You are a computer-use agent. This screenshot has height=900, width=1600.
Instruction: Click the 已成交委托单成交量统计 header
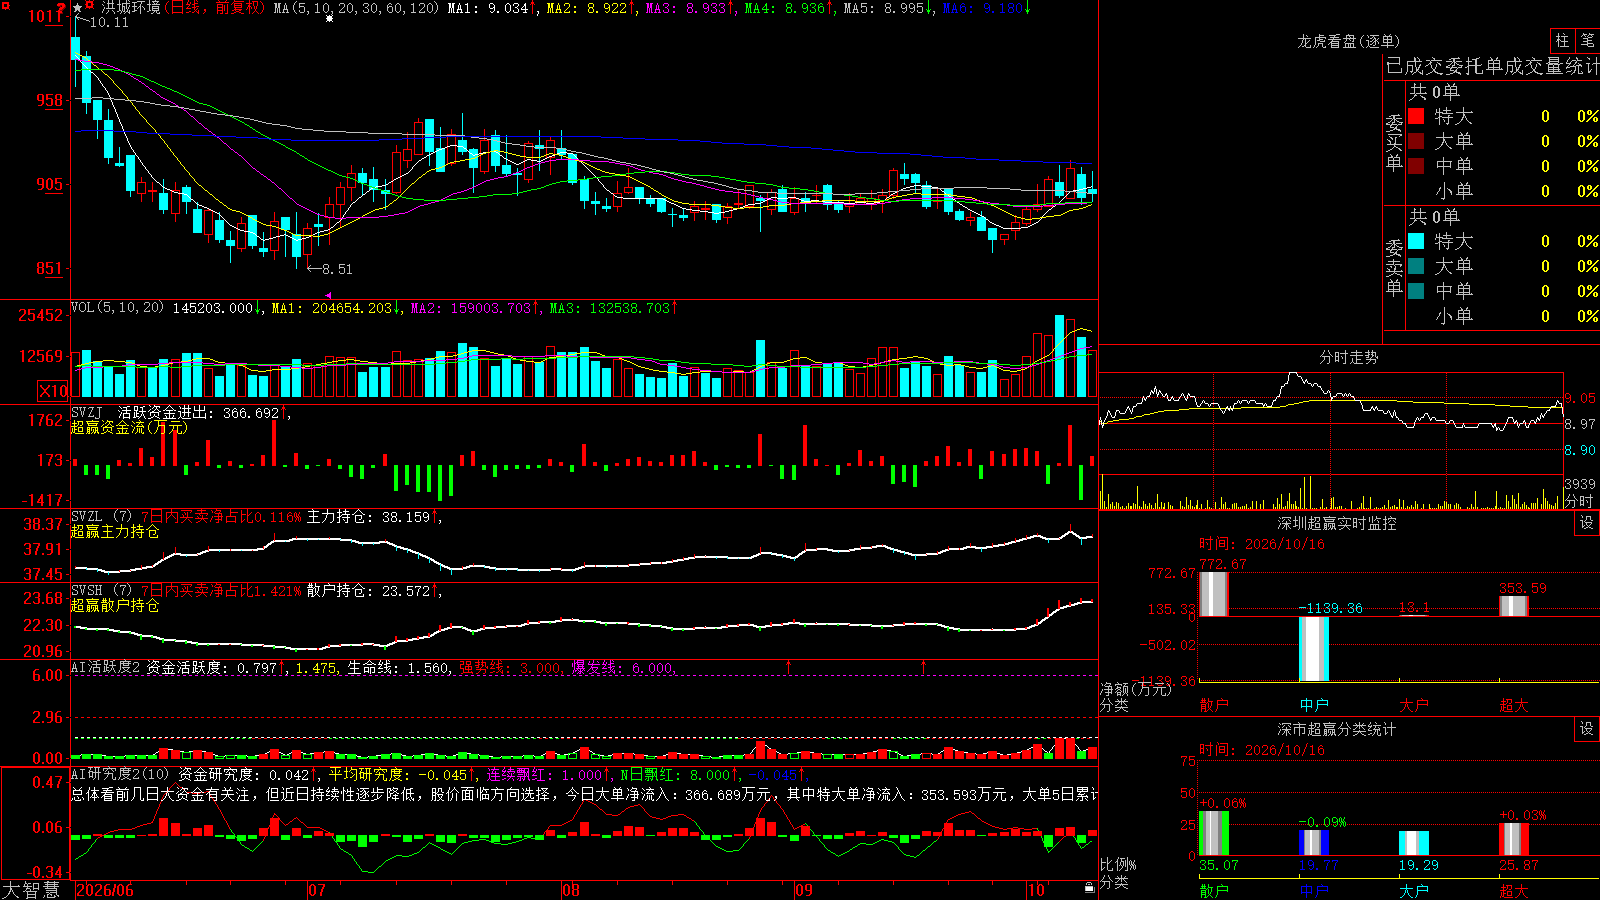[1492, 66]
